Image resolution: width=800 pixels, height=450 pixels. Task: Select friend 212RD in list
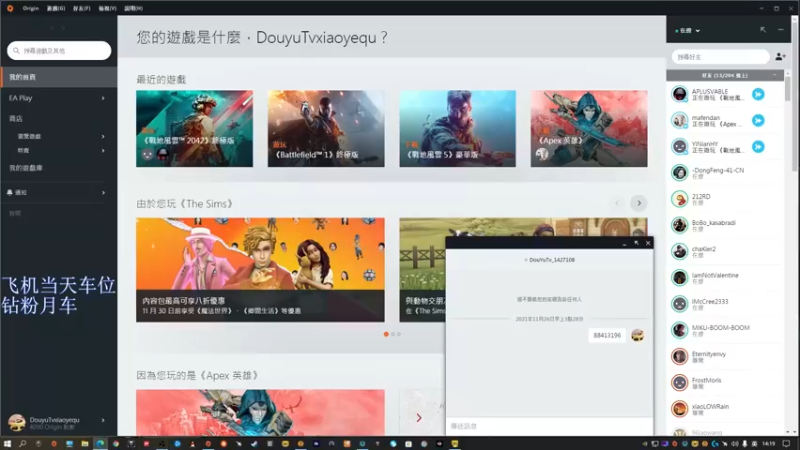tap(724, 199)
